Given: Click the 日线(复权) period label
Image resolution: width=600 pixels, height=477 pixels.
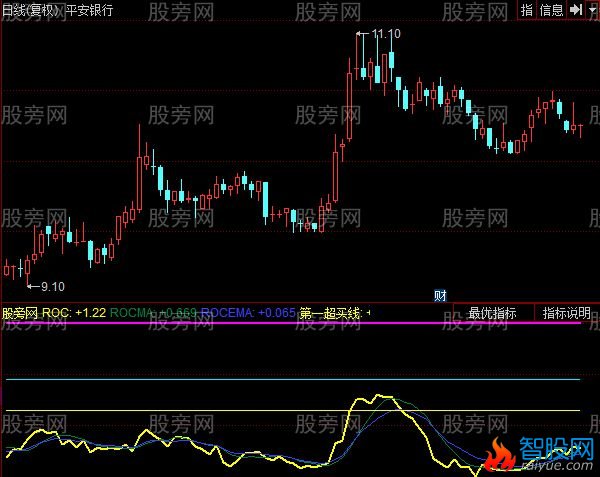Looking at the screenshot, I should point(31,10).
